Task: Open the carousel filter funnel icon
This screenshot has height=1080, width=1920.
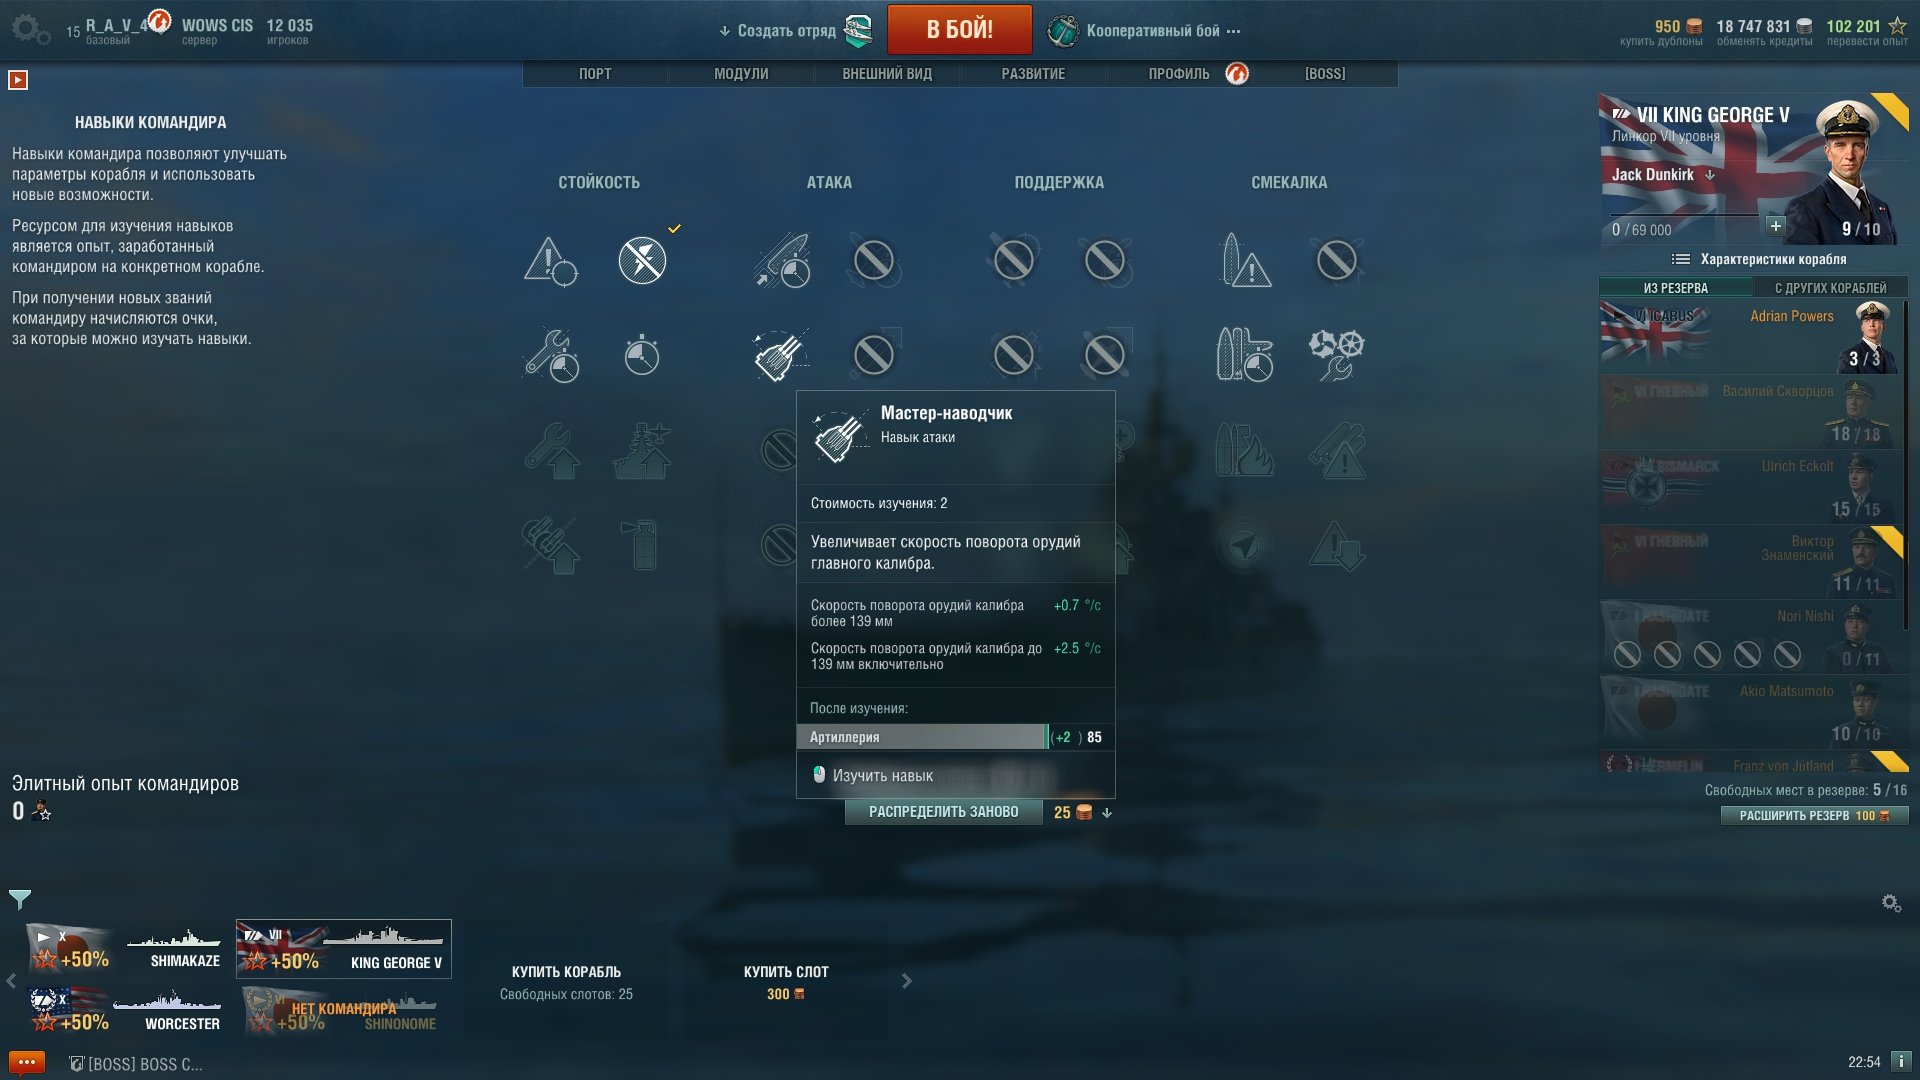Action: click(x=20, y=899)
